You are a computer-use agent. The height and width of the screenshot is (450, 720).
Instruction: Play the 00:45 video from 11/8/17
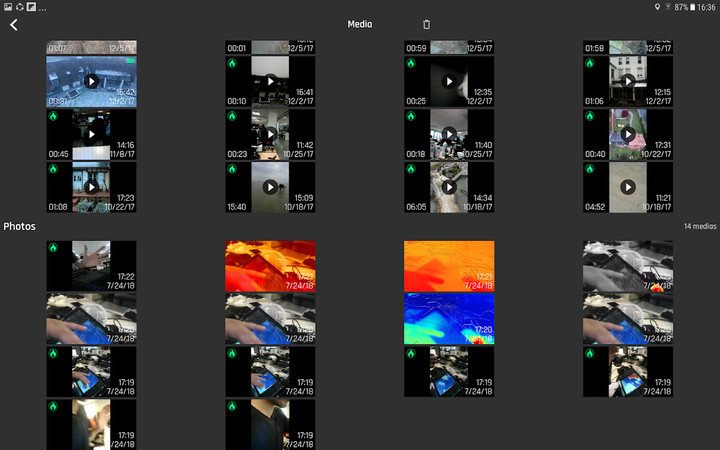pyautogui.click(x=91, y=135)
